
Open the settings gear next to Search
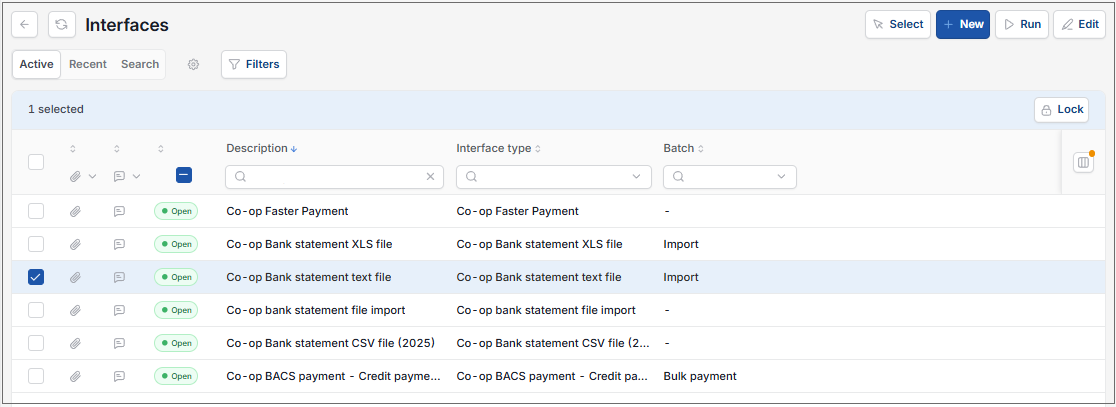[x=194, y=65]
